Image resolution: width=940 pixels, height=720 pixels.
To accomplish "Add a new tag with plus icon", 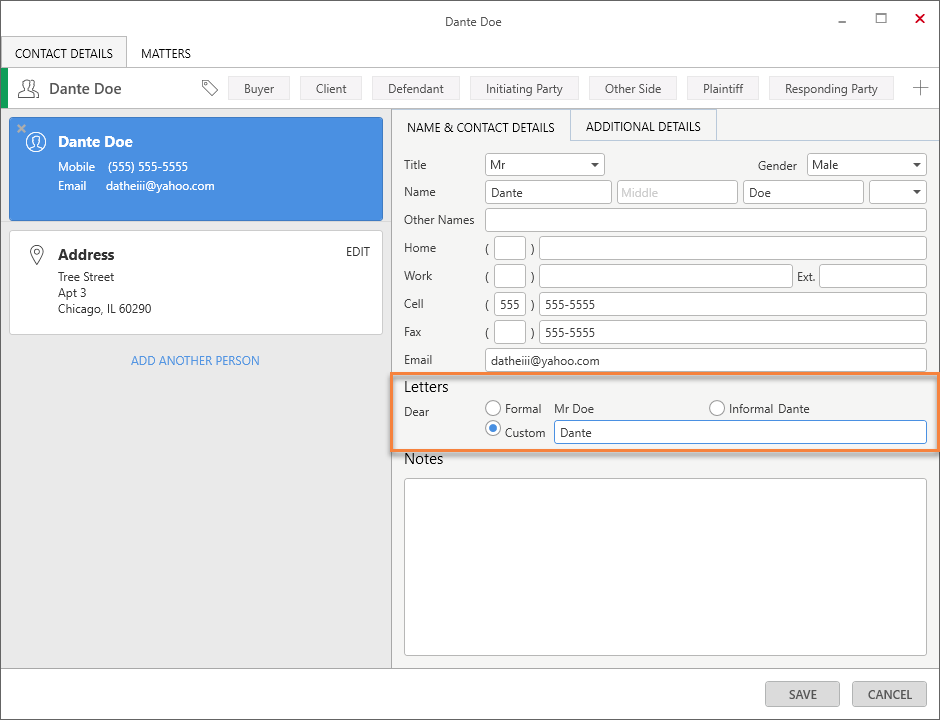I will click(920, 88).
